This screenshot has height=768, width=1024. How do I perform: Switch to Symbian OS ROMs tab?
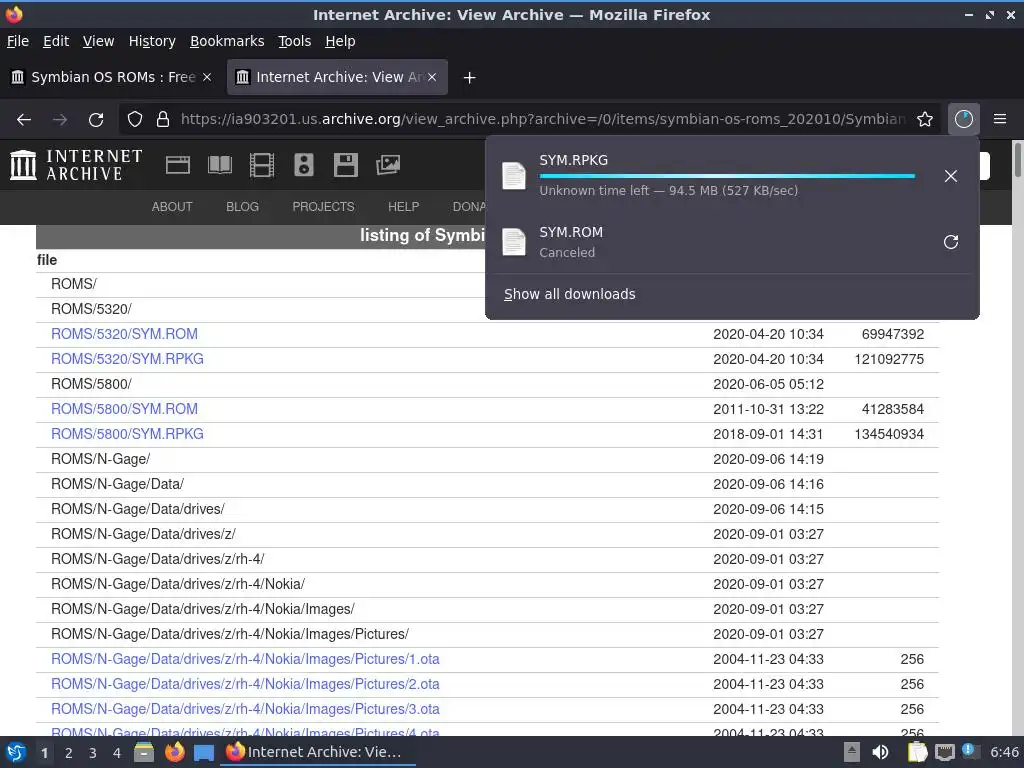(x=112, y=77)
